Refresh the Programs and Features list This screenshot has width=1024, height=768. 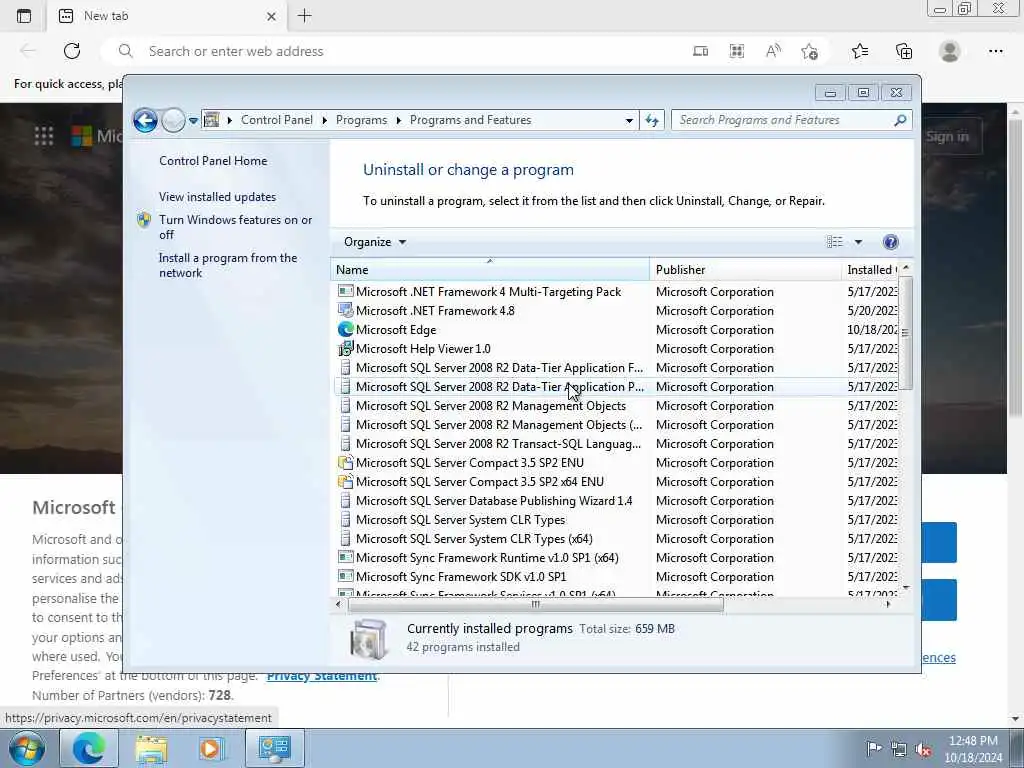pos(652,120)
